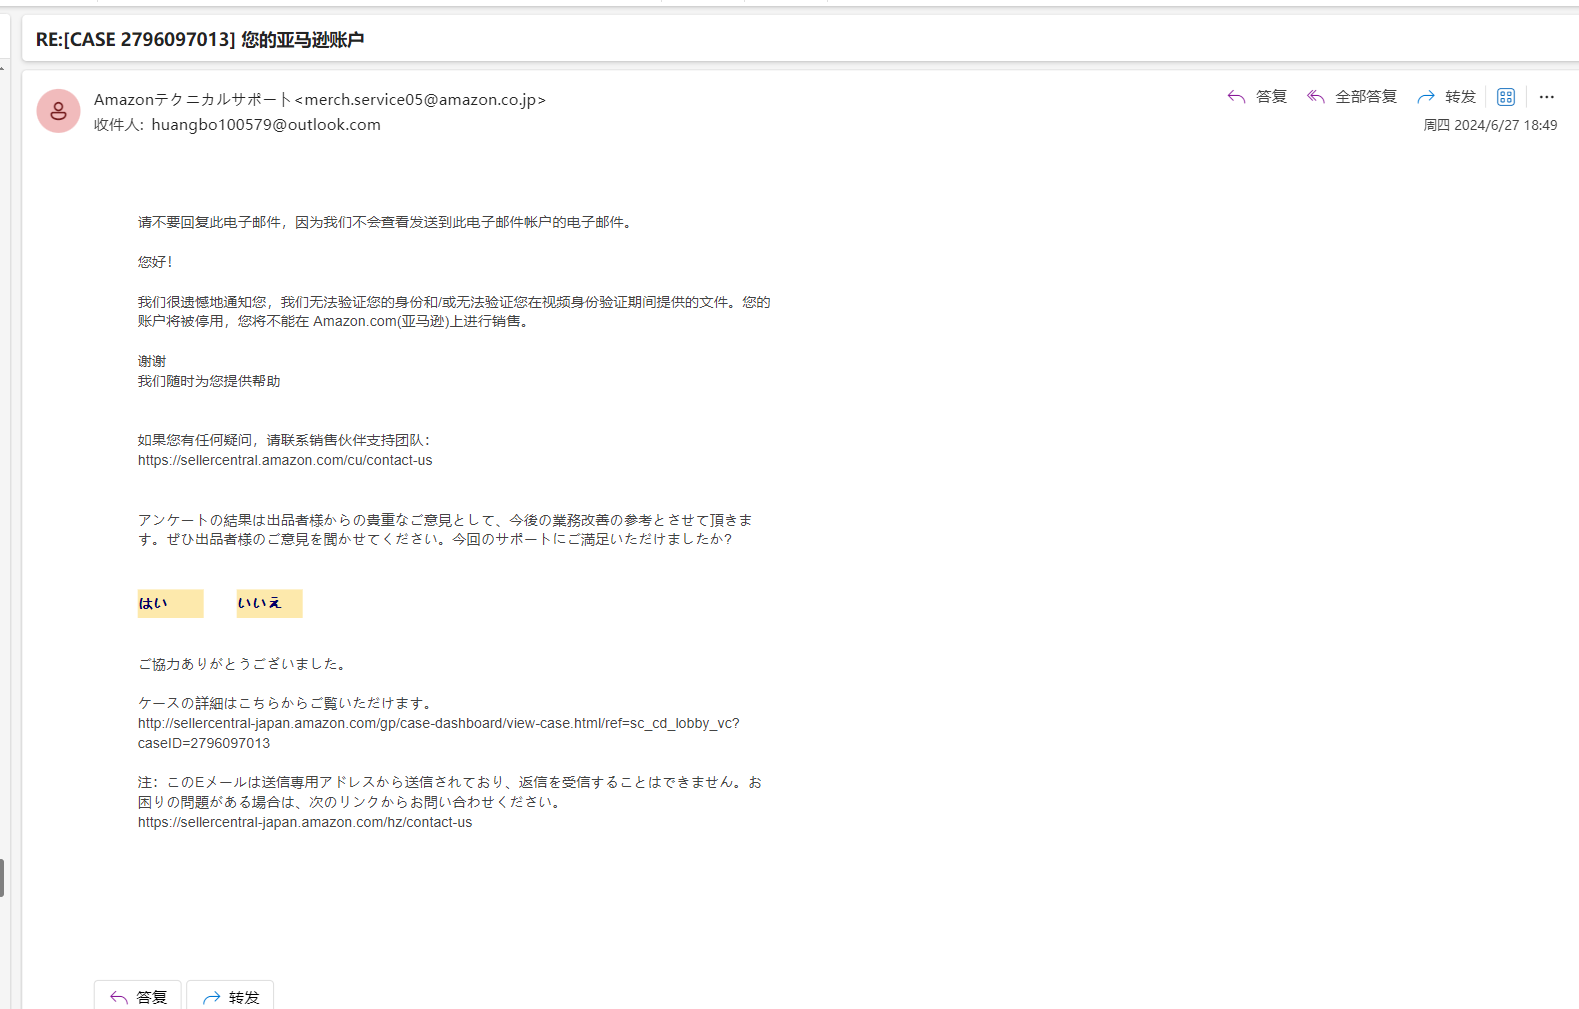This screenshot has width=1579, height=1009.
Task: Click the date 周四 2024/6/27 18:49
Action: pyautogui.click(x=1490, y=125)
